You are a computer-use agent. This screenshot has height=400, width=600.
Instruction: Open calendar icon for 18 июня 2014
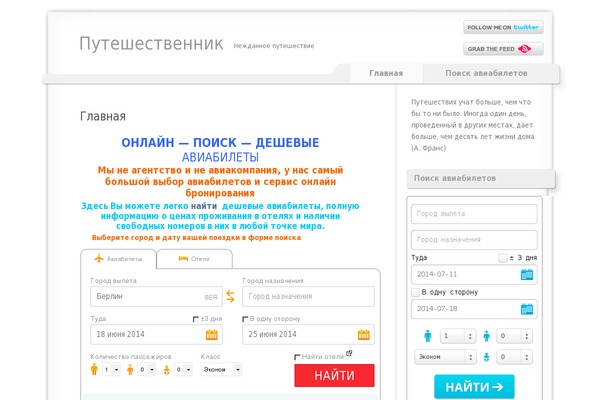[x=212, y=335]
